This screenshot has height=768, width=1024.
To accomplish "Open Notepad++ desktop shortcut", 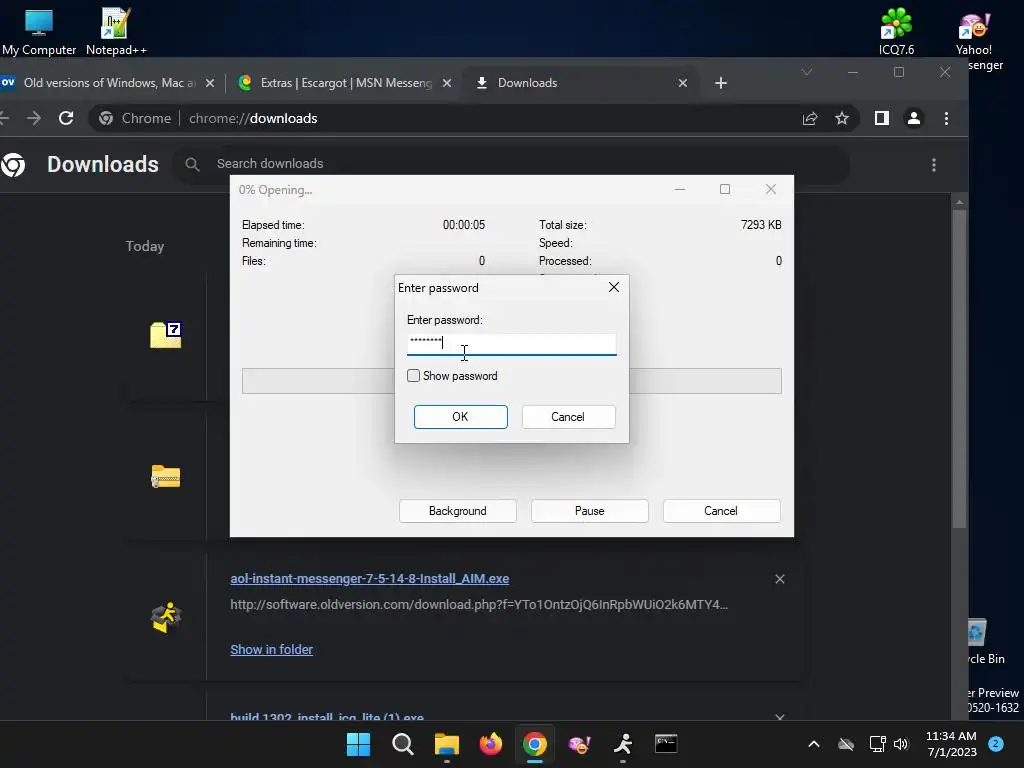I will [116, 31].
